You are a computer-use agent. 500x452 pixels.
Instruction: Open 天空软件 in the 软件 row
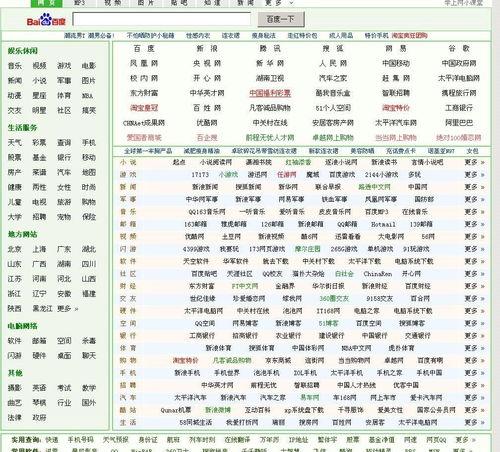coord(196,261)
